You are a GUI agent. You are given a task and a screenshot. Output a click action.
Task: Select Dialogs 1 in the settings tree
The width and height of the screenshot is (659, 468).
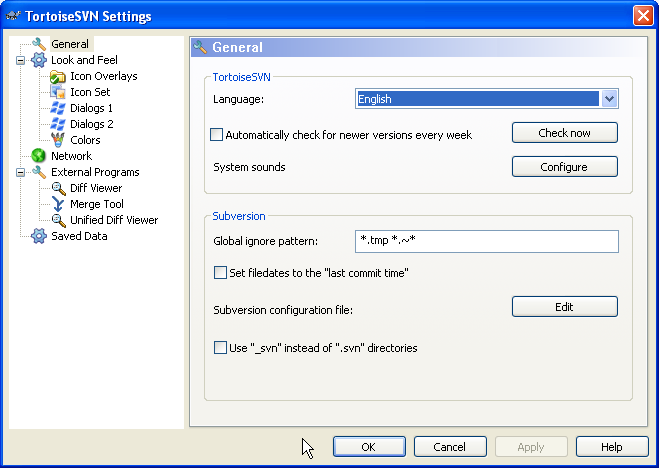tap(91, 108)
